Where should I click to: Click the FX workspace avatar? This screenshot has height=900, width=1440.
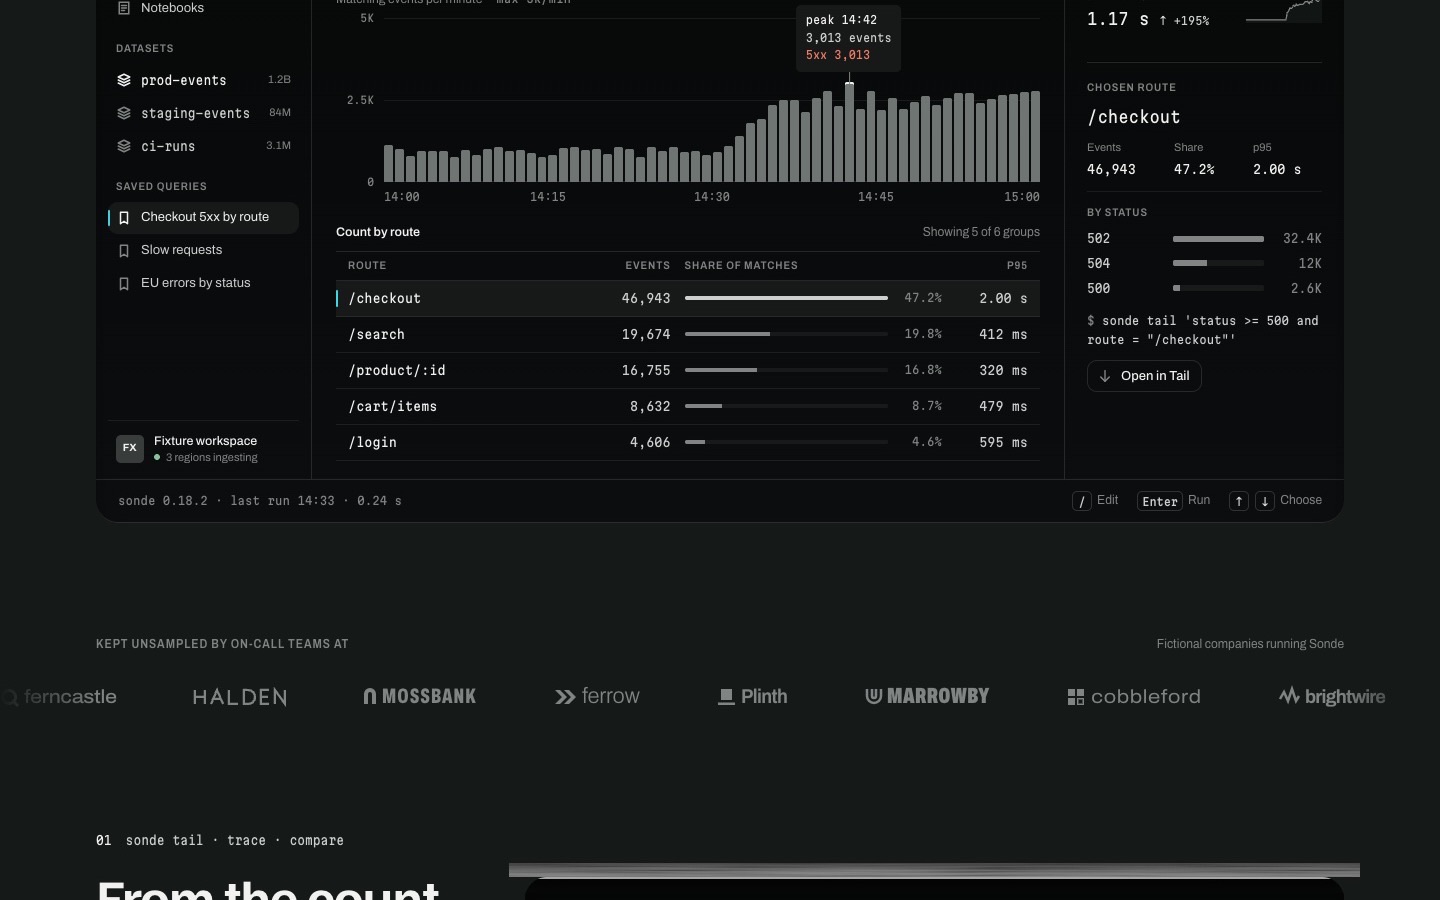[130, 448]
